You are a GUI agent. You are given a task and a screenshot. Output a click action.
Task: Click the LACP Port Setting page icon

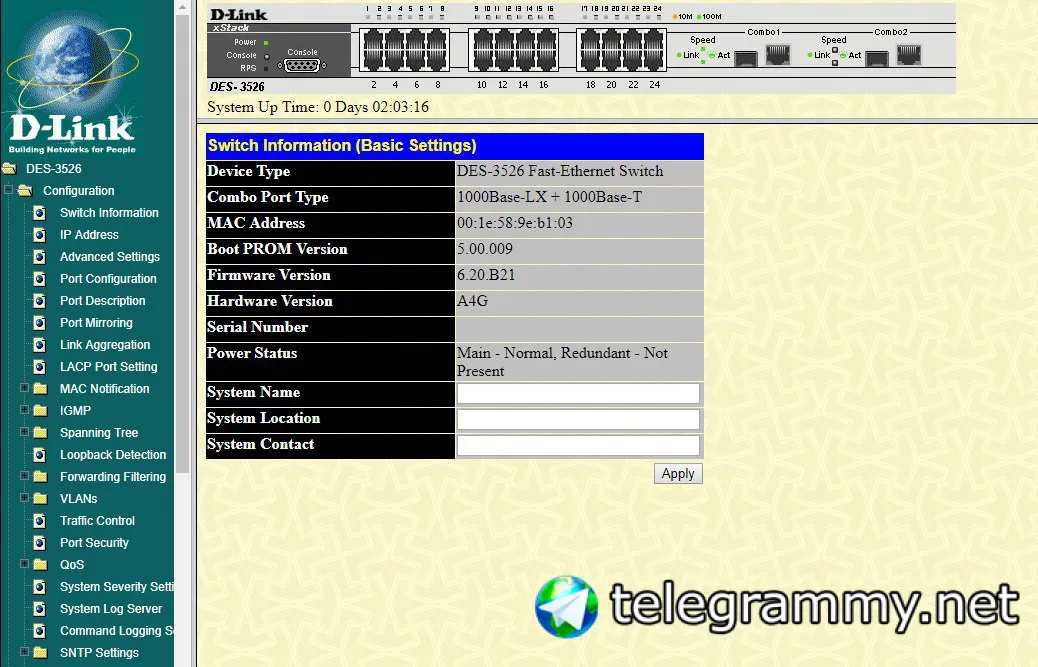point(40,367)
